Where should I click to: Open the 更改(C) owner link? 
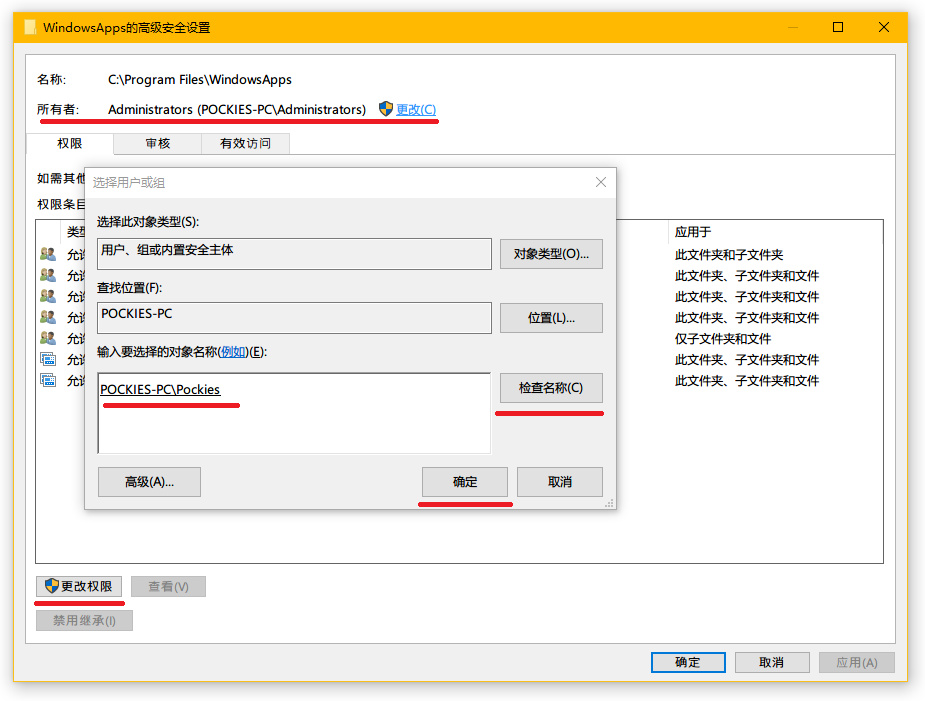(x=416, y=110)
